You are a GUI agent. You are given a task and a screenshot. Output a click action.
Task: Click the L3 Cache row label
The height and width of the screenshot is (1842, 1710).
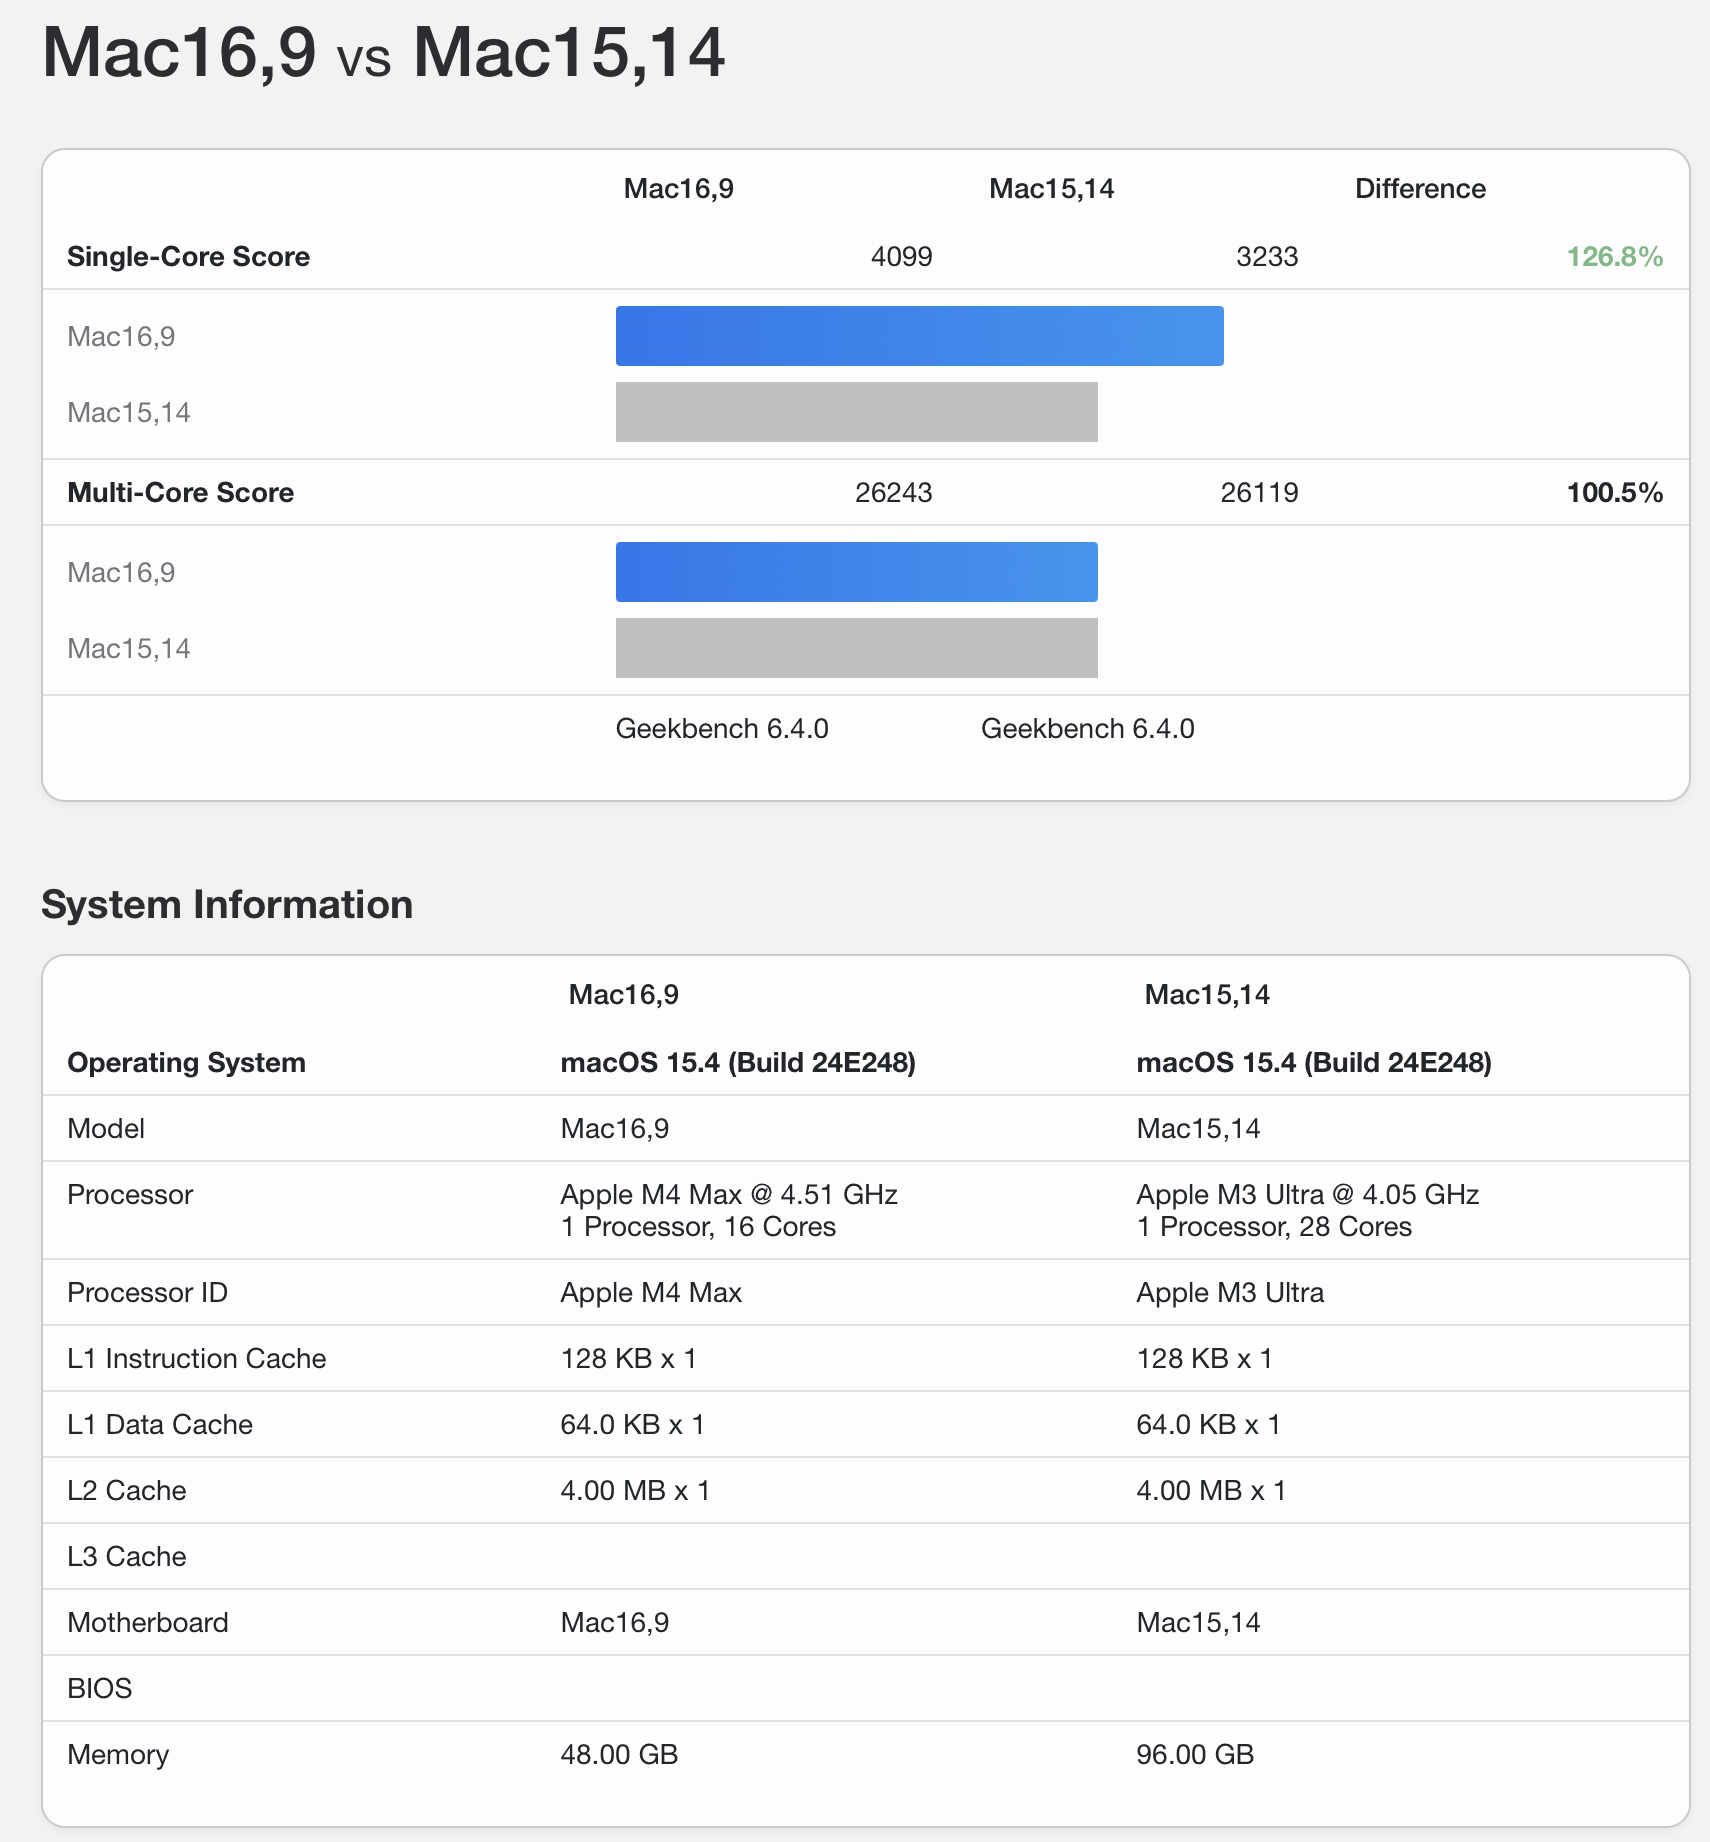coord(127,1557)
